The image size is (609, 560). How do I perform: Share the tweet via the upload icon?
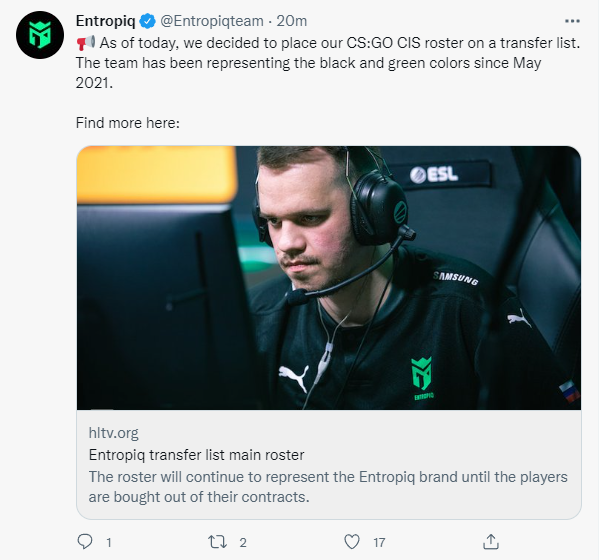pyautogui.click(x=490, y=542)
